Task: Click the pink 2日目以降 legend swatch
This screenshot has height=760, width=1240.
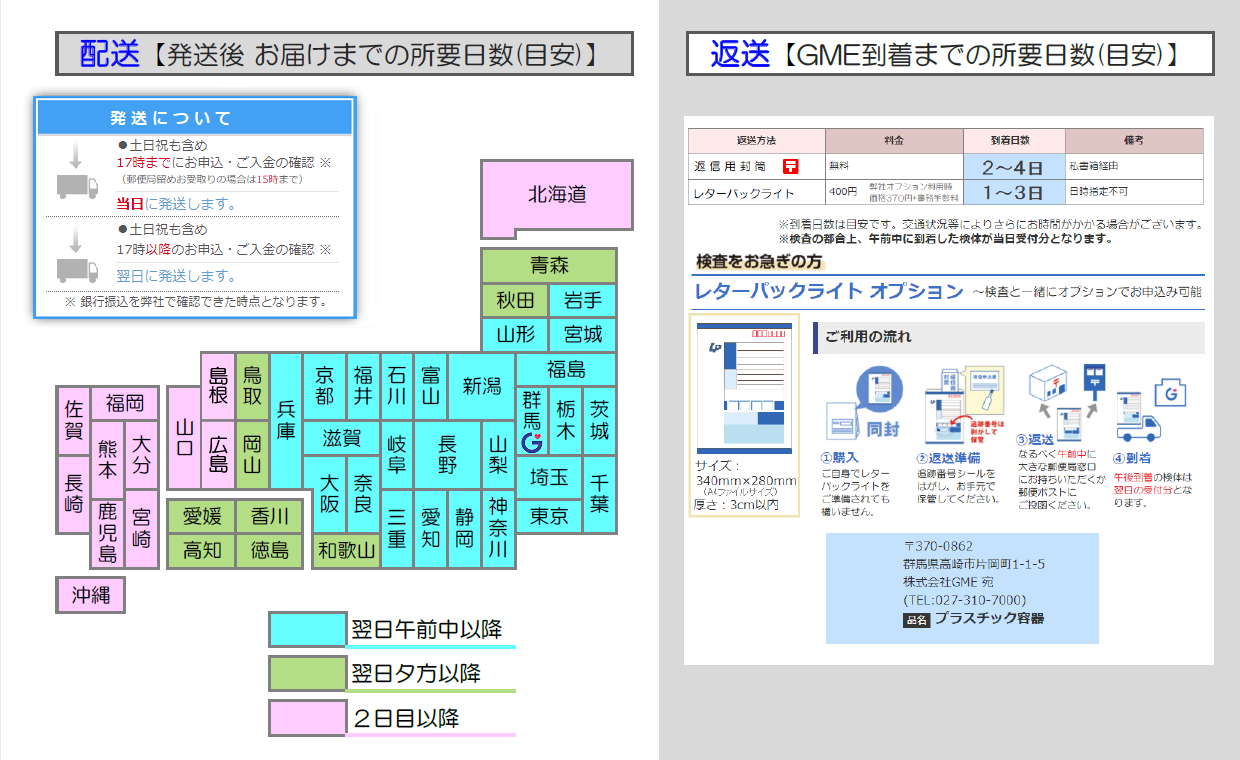Action: pos(307,717)
